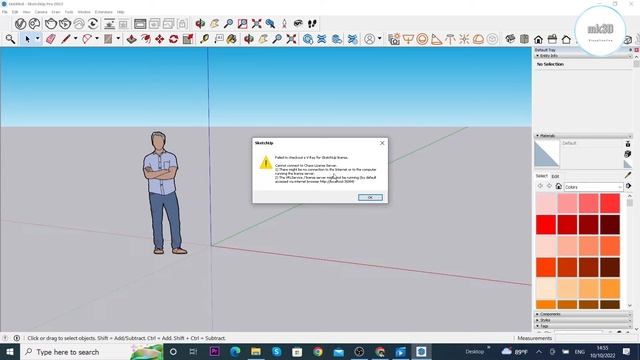This screenshot has width=640, height=360.
Task: Open File Explorer from taskbar
Action: tap(256, 352)
